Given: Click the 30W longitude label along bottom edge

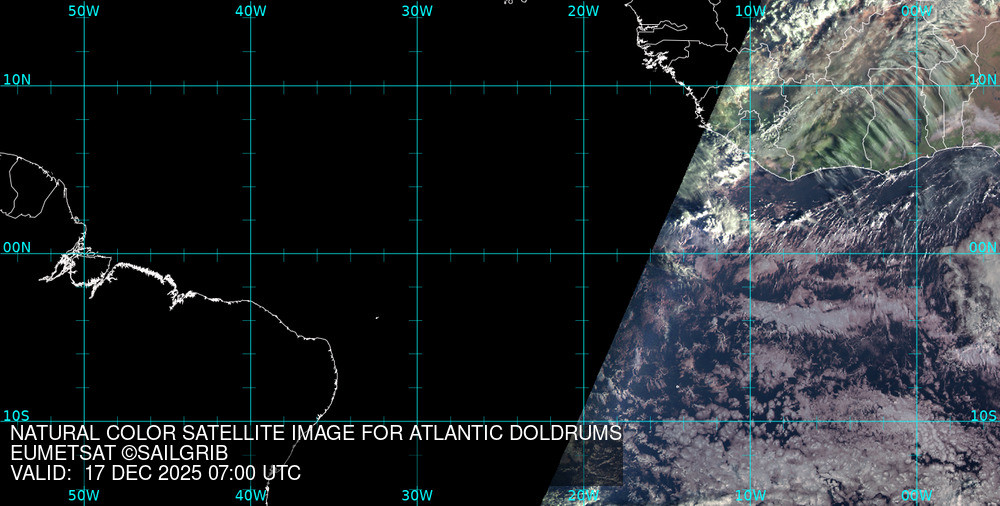Looking at the screenshot, I should pos(416,495).
